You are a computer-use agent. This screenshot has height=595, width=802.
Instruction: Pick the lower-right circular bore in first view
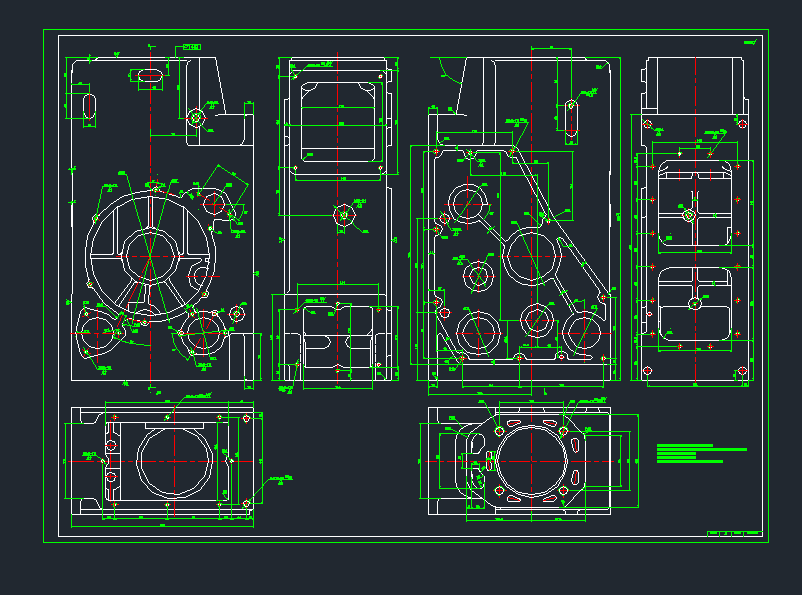[x=207, y=332]
